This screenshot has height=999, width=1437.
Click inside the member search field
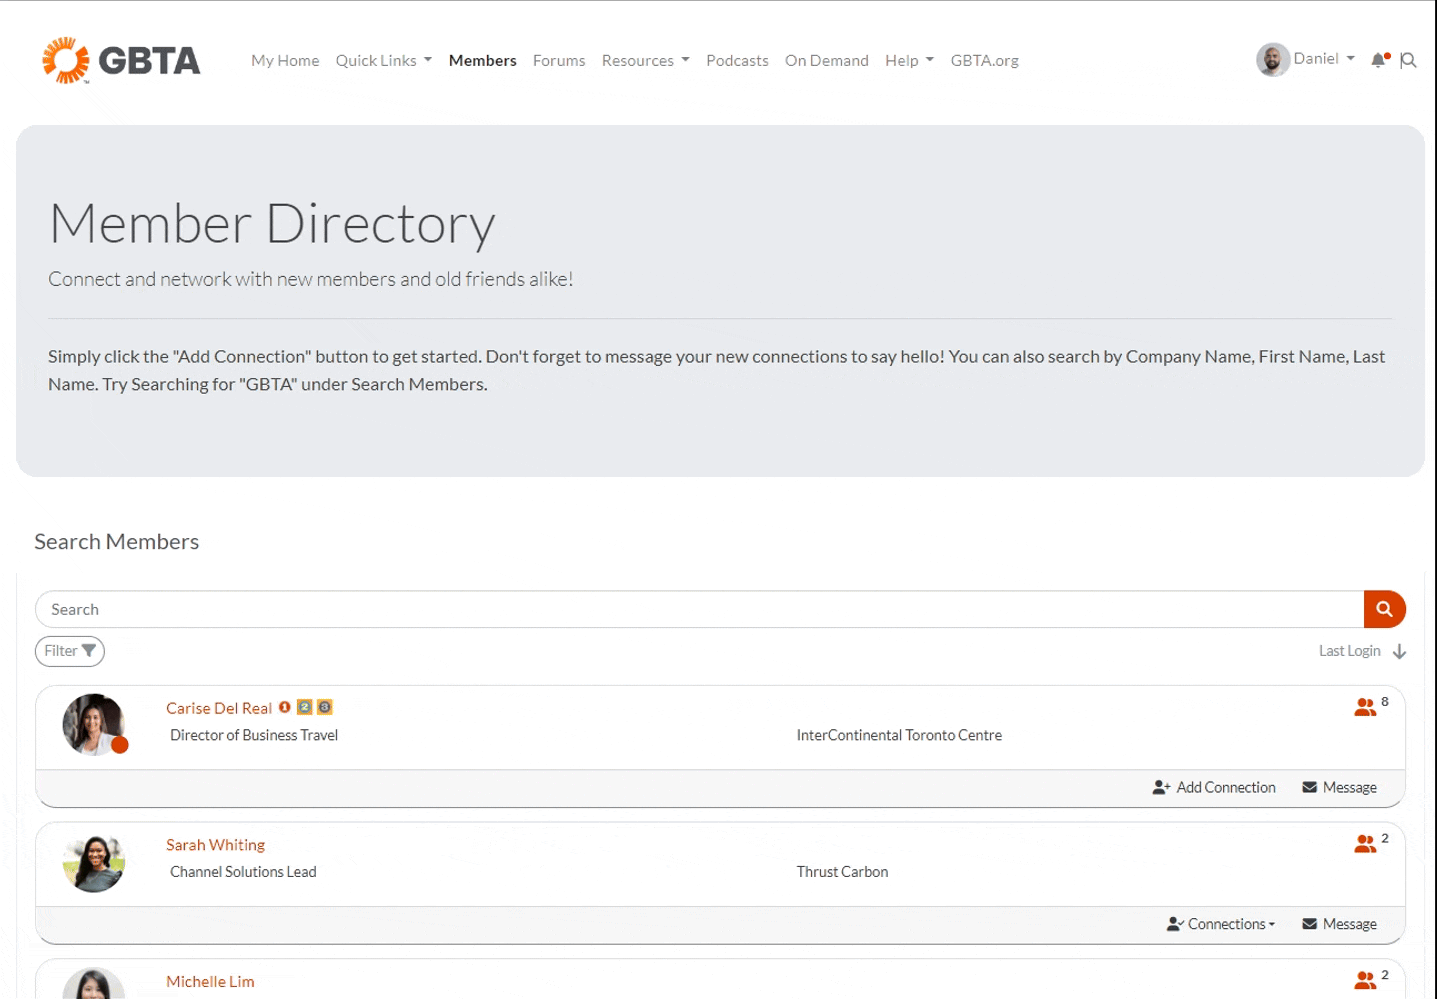[400, 608]
